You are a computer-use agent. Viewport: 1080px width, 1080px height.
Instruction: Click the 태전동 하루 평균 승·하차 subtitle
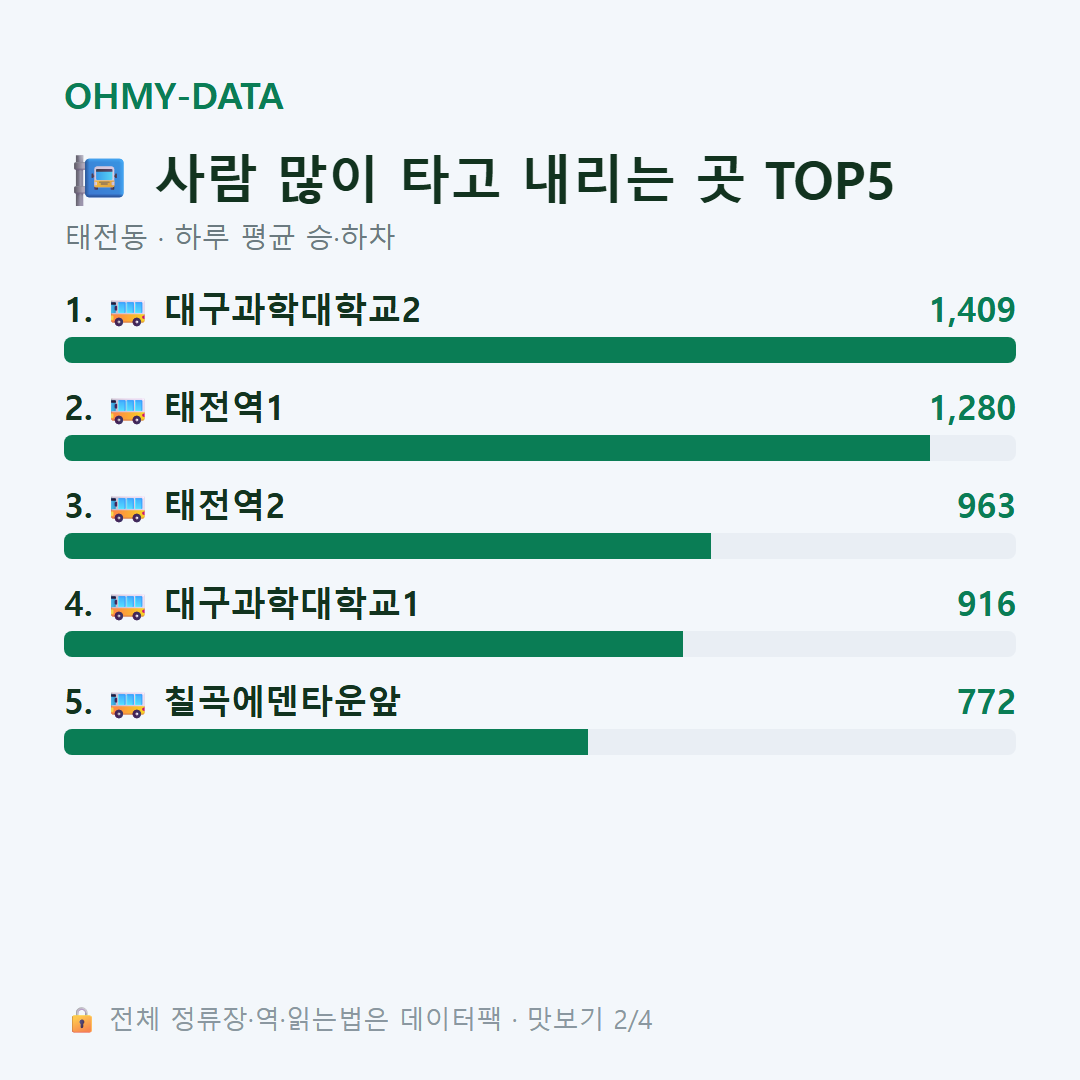click(x=230, y=237)
